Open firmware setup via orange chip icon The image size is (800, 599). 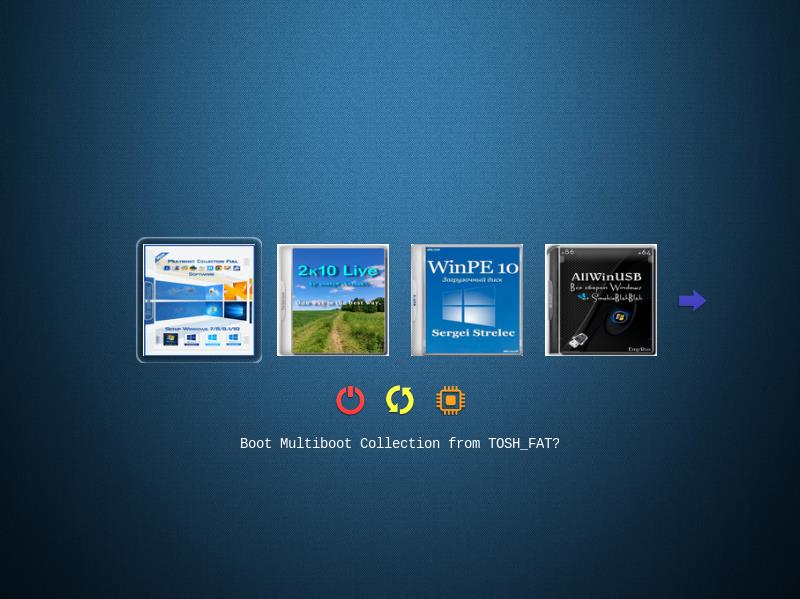(450, 400)
